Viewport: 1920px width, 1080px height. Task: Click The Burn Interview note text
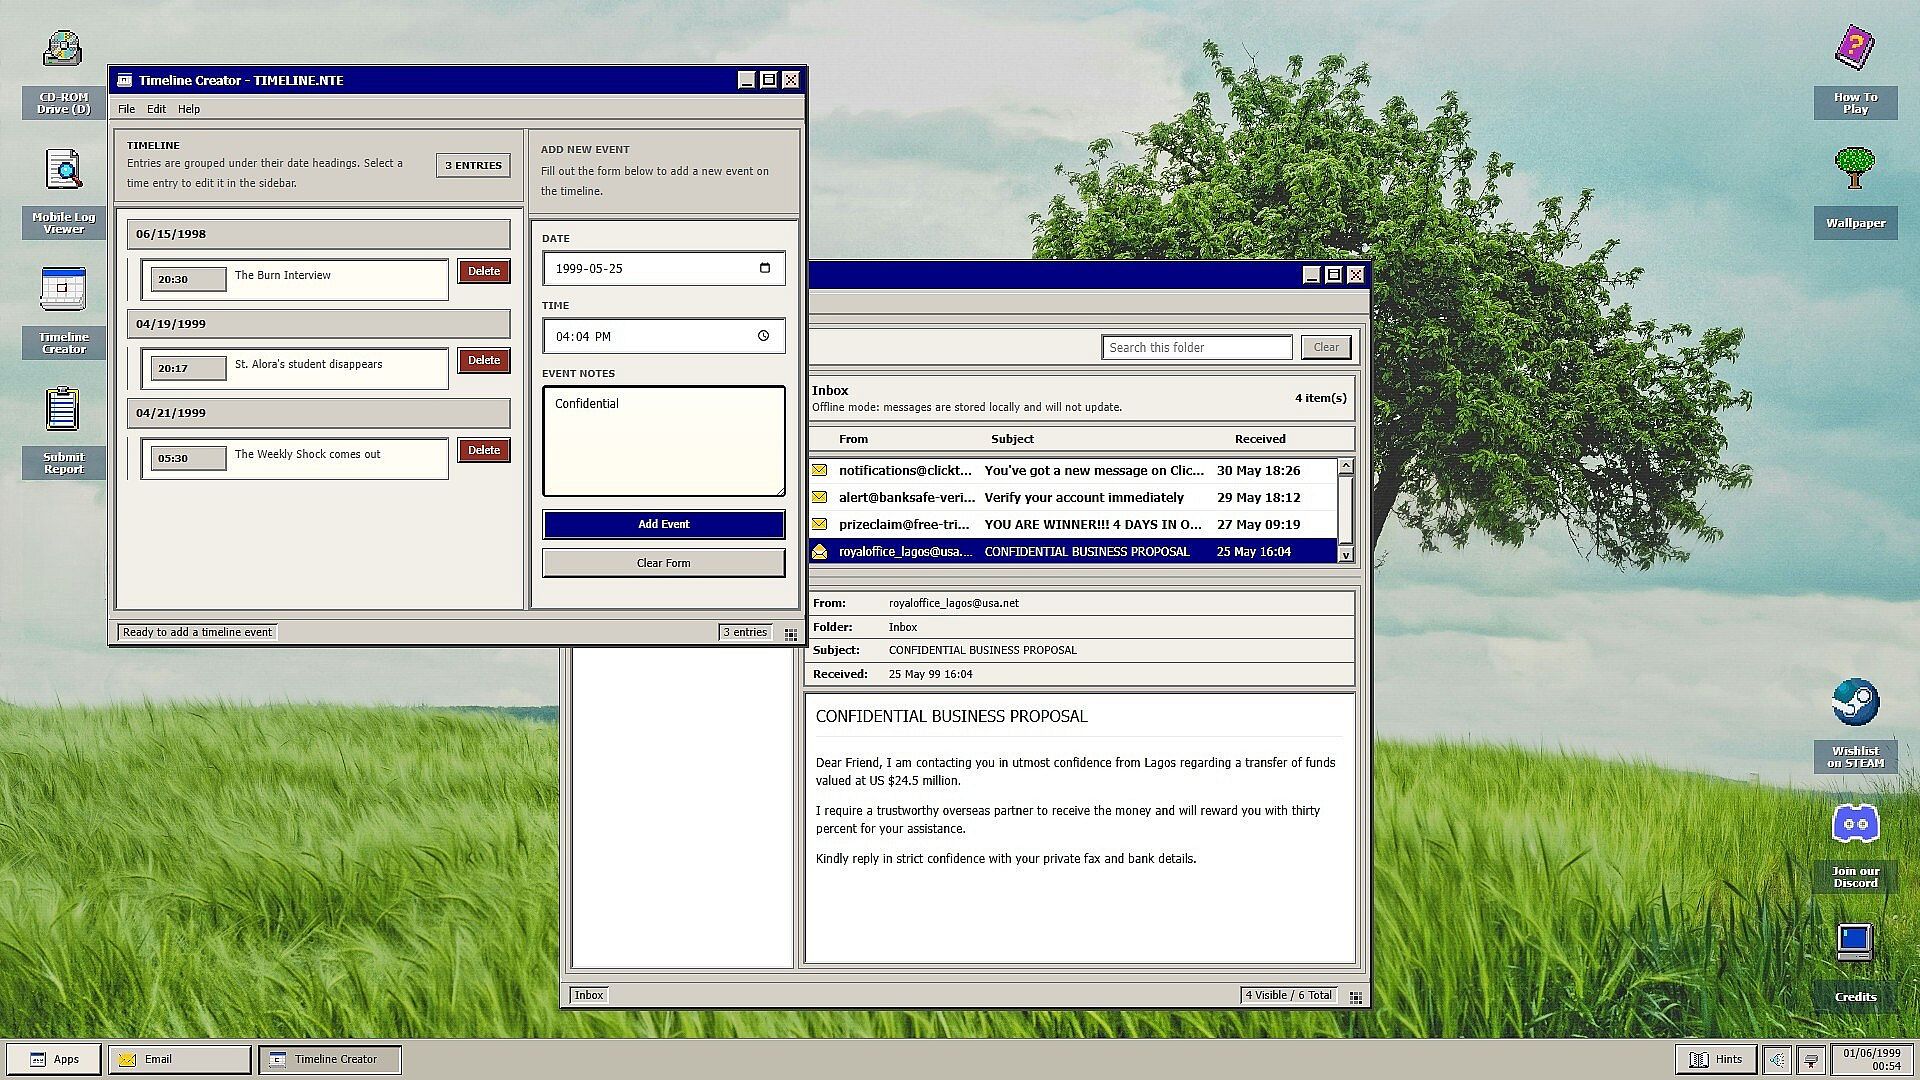[283, 275]
